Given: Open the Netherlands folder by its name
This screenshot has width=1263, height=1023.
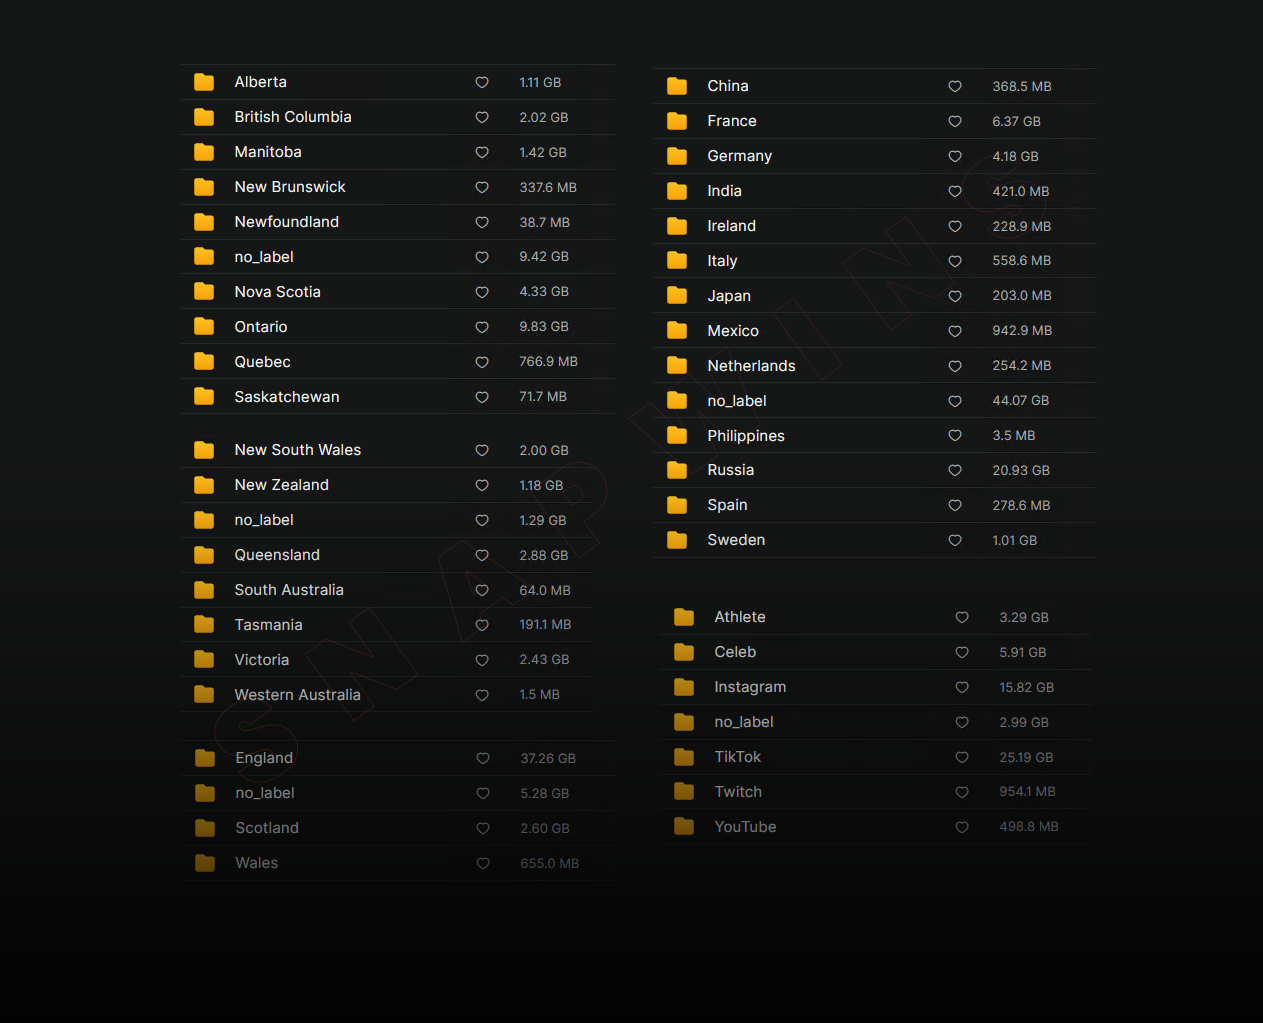Looking at the screenshot, I should 751,366.
